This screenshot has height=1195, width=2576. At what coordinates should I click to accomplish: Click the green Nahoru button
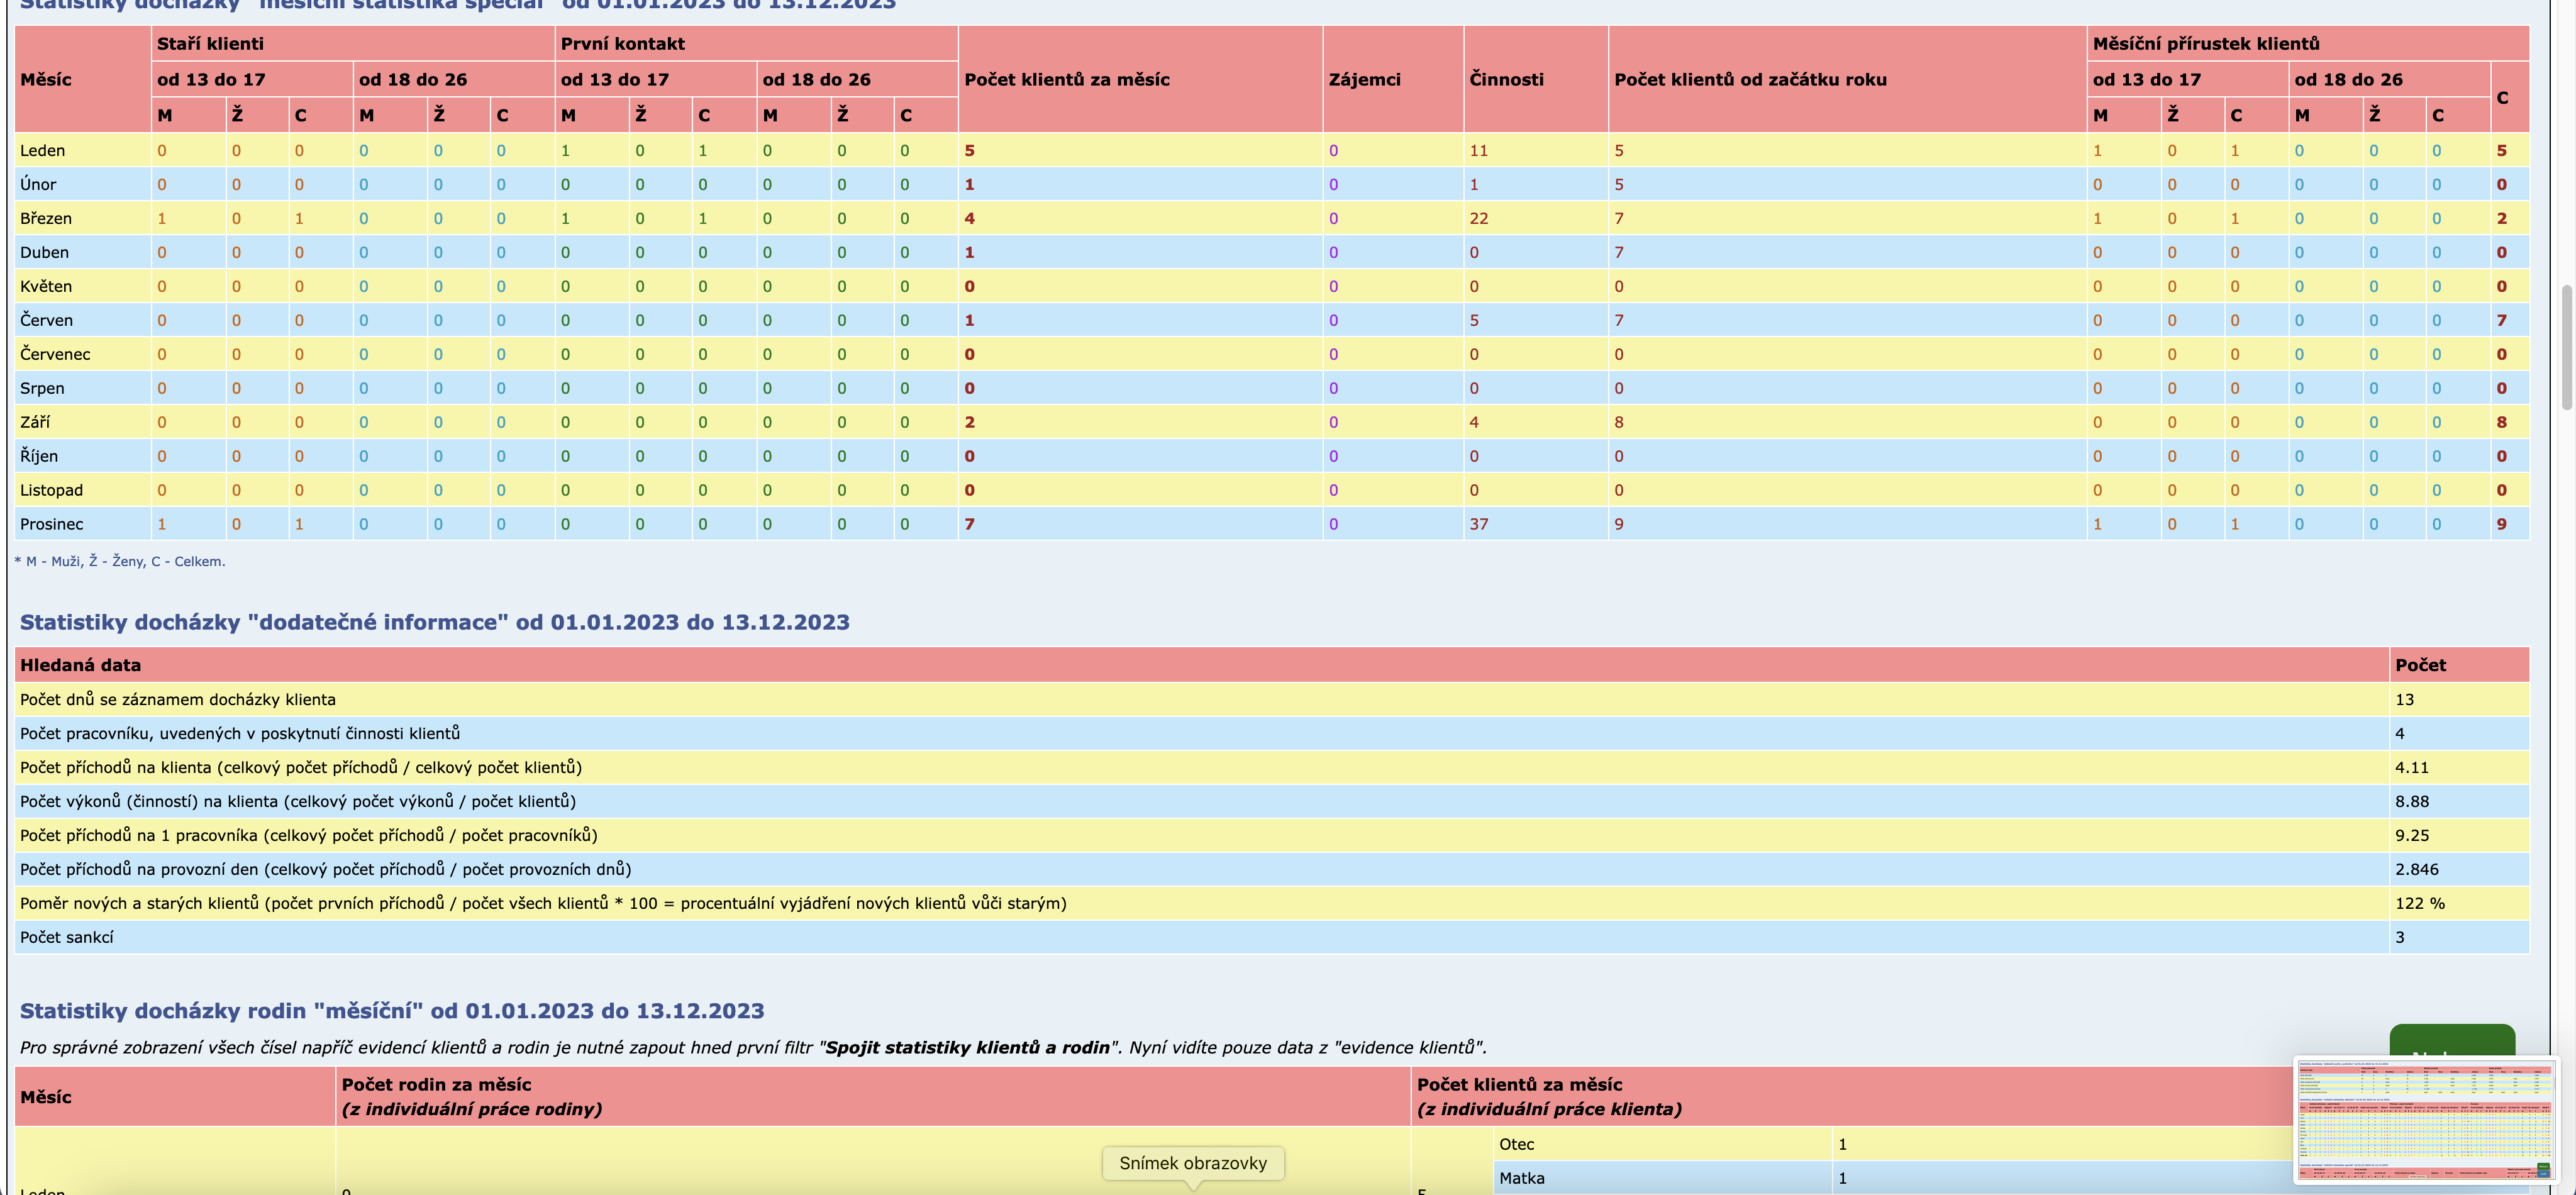[x=2451, y=1039]
